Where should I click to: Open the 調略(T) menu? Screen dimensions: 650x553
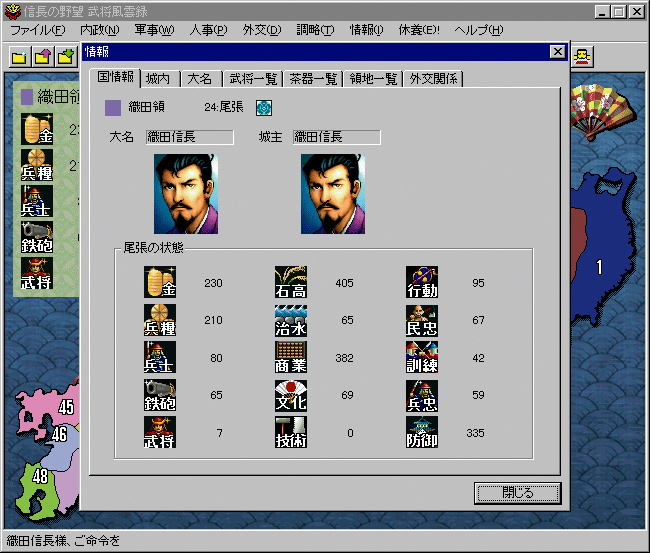point(315,30)
